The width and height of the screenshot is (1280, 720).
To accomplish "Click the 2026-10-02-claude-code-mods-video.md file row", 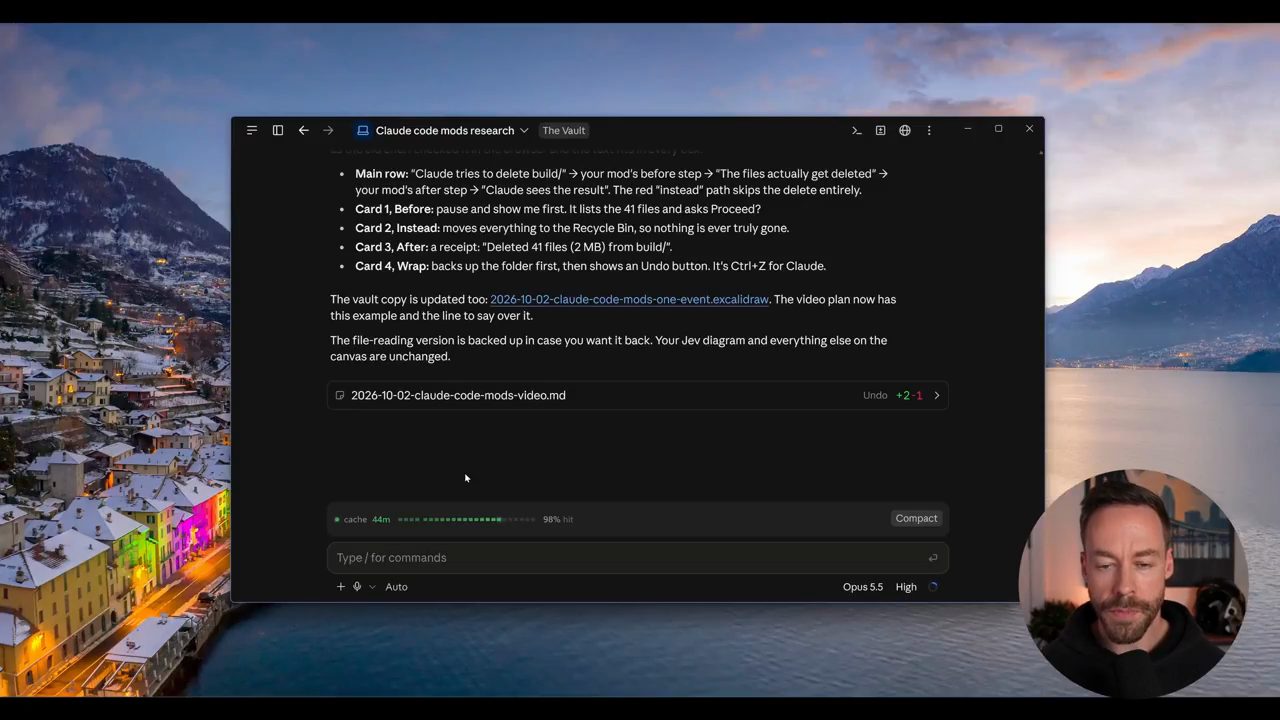I will 638,395.
